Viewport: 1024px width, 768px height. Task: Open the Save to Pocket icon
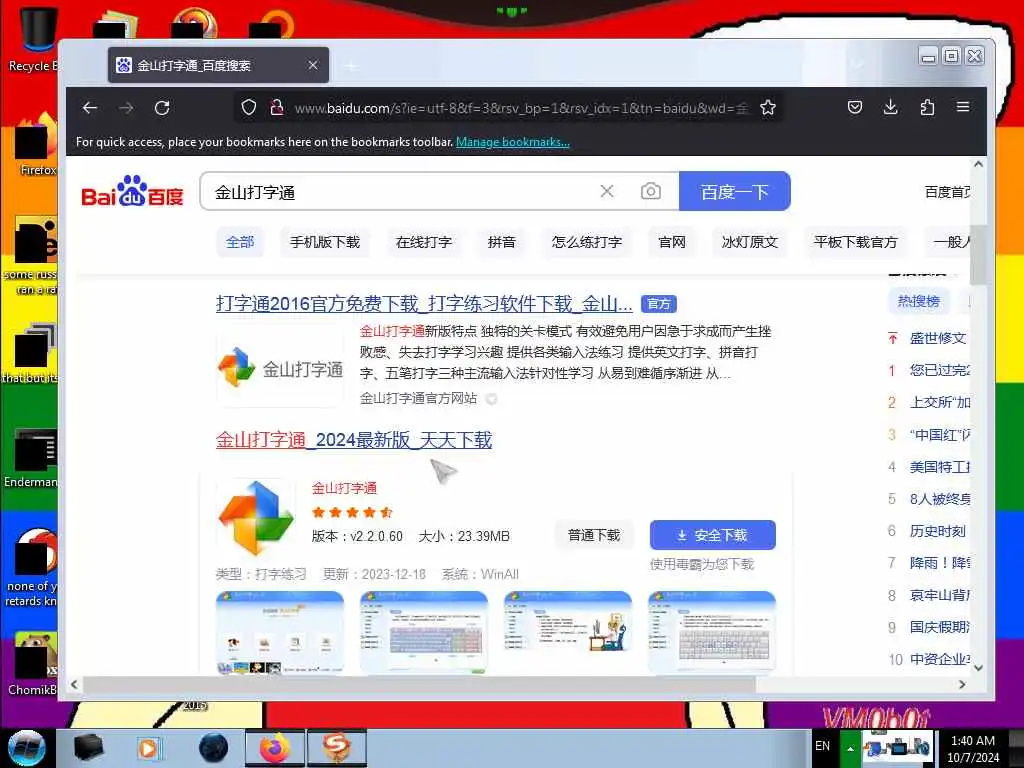point(855,107)
